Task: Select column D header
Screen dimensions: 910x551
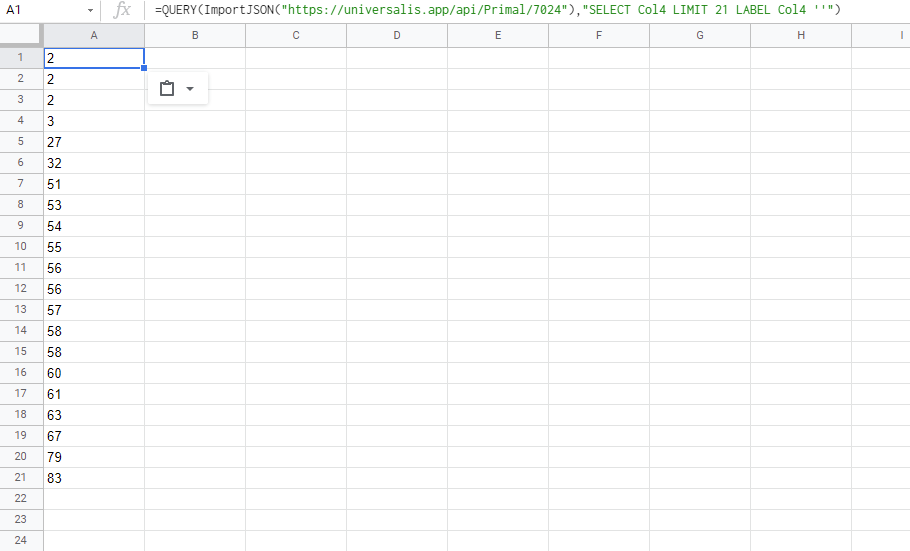Action: click(x=397, y=35)
